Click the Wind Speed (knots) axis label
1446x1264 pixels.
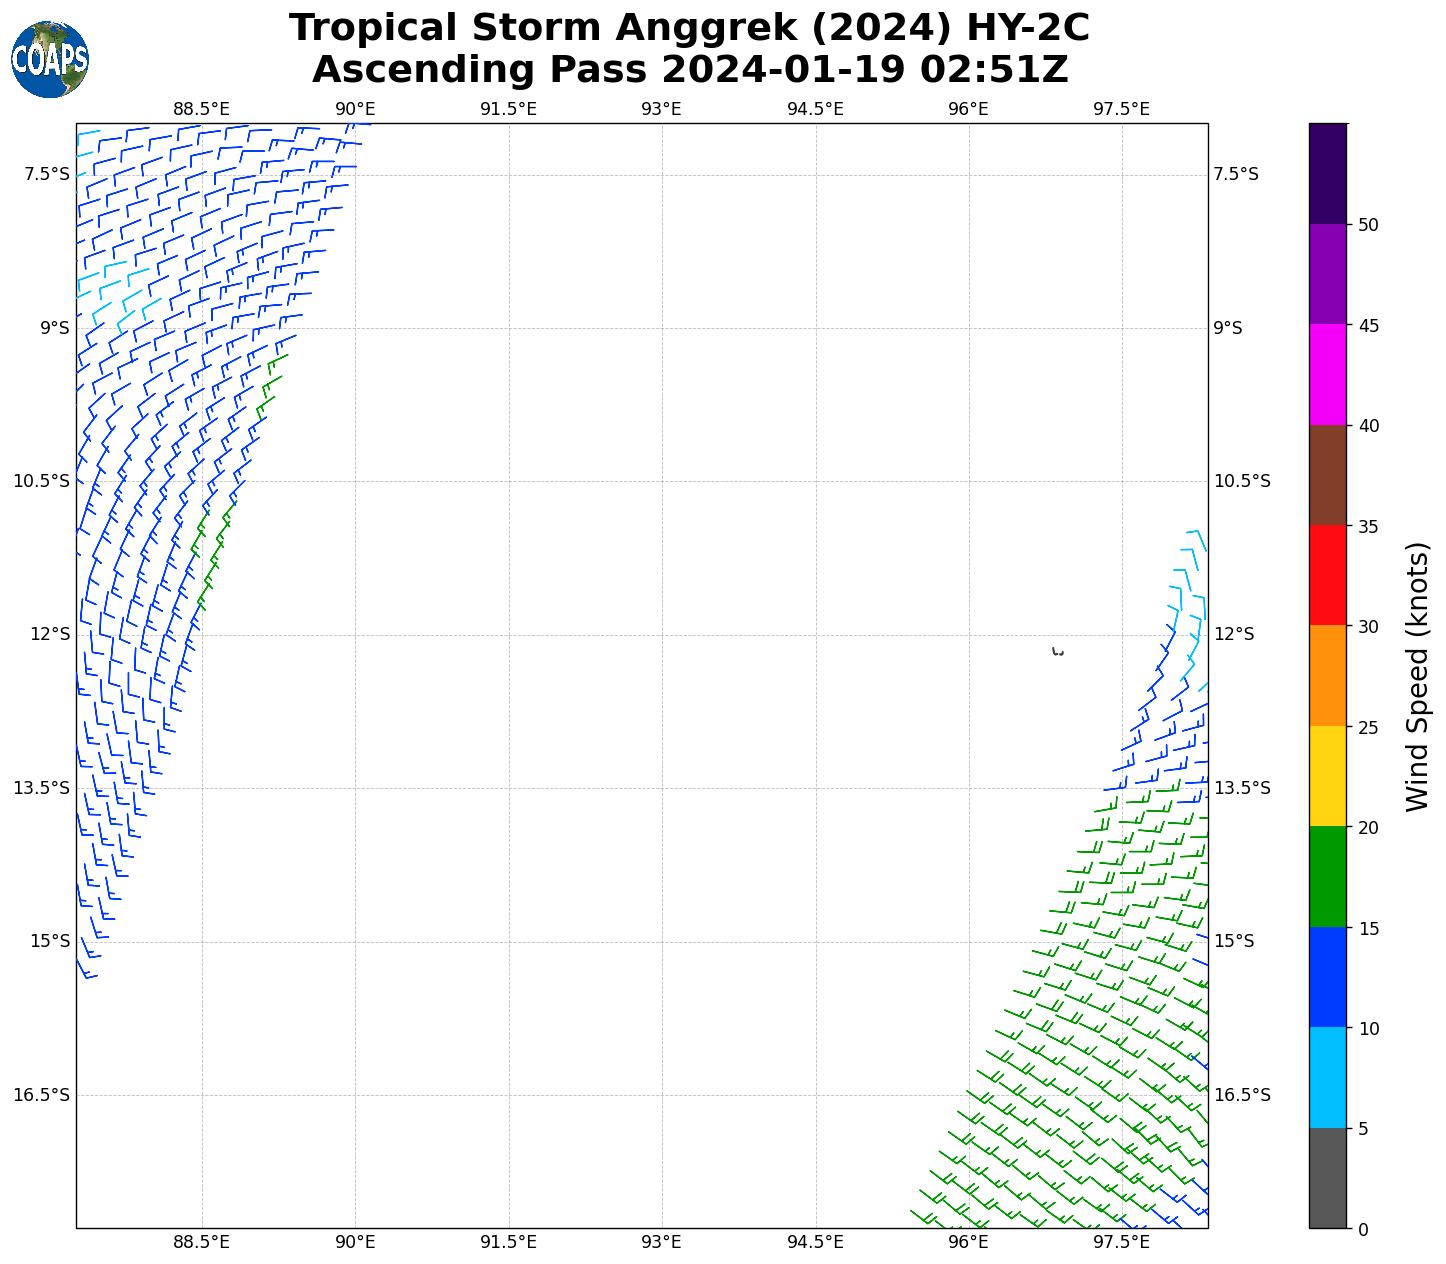tap(1417, 676)
